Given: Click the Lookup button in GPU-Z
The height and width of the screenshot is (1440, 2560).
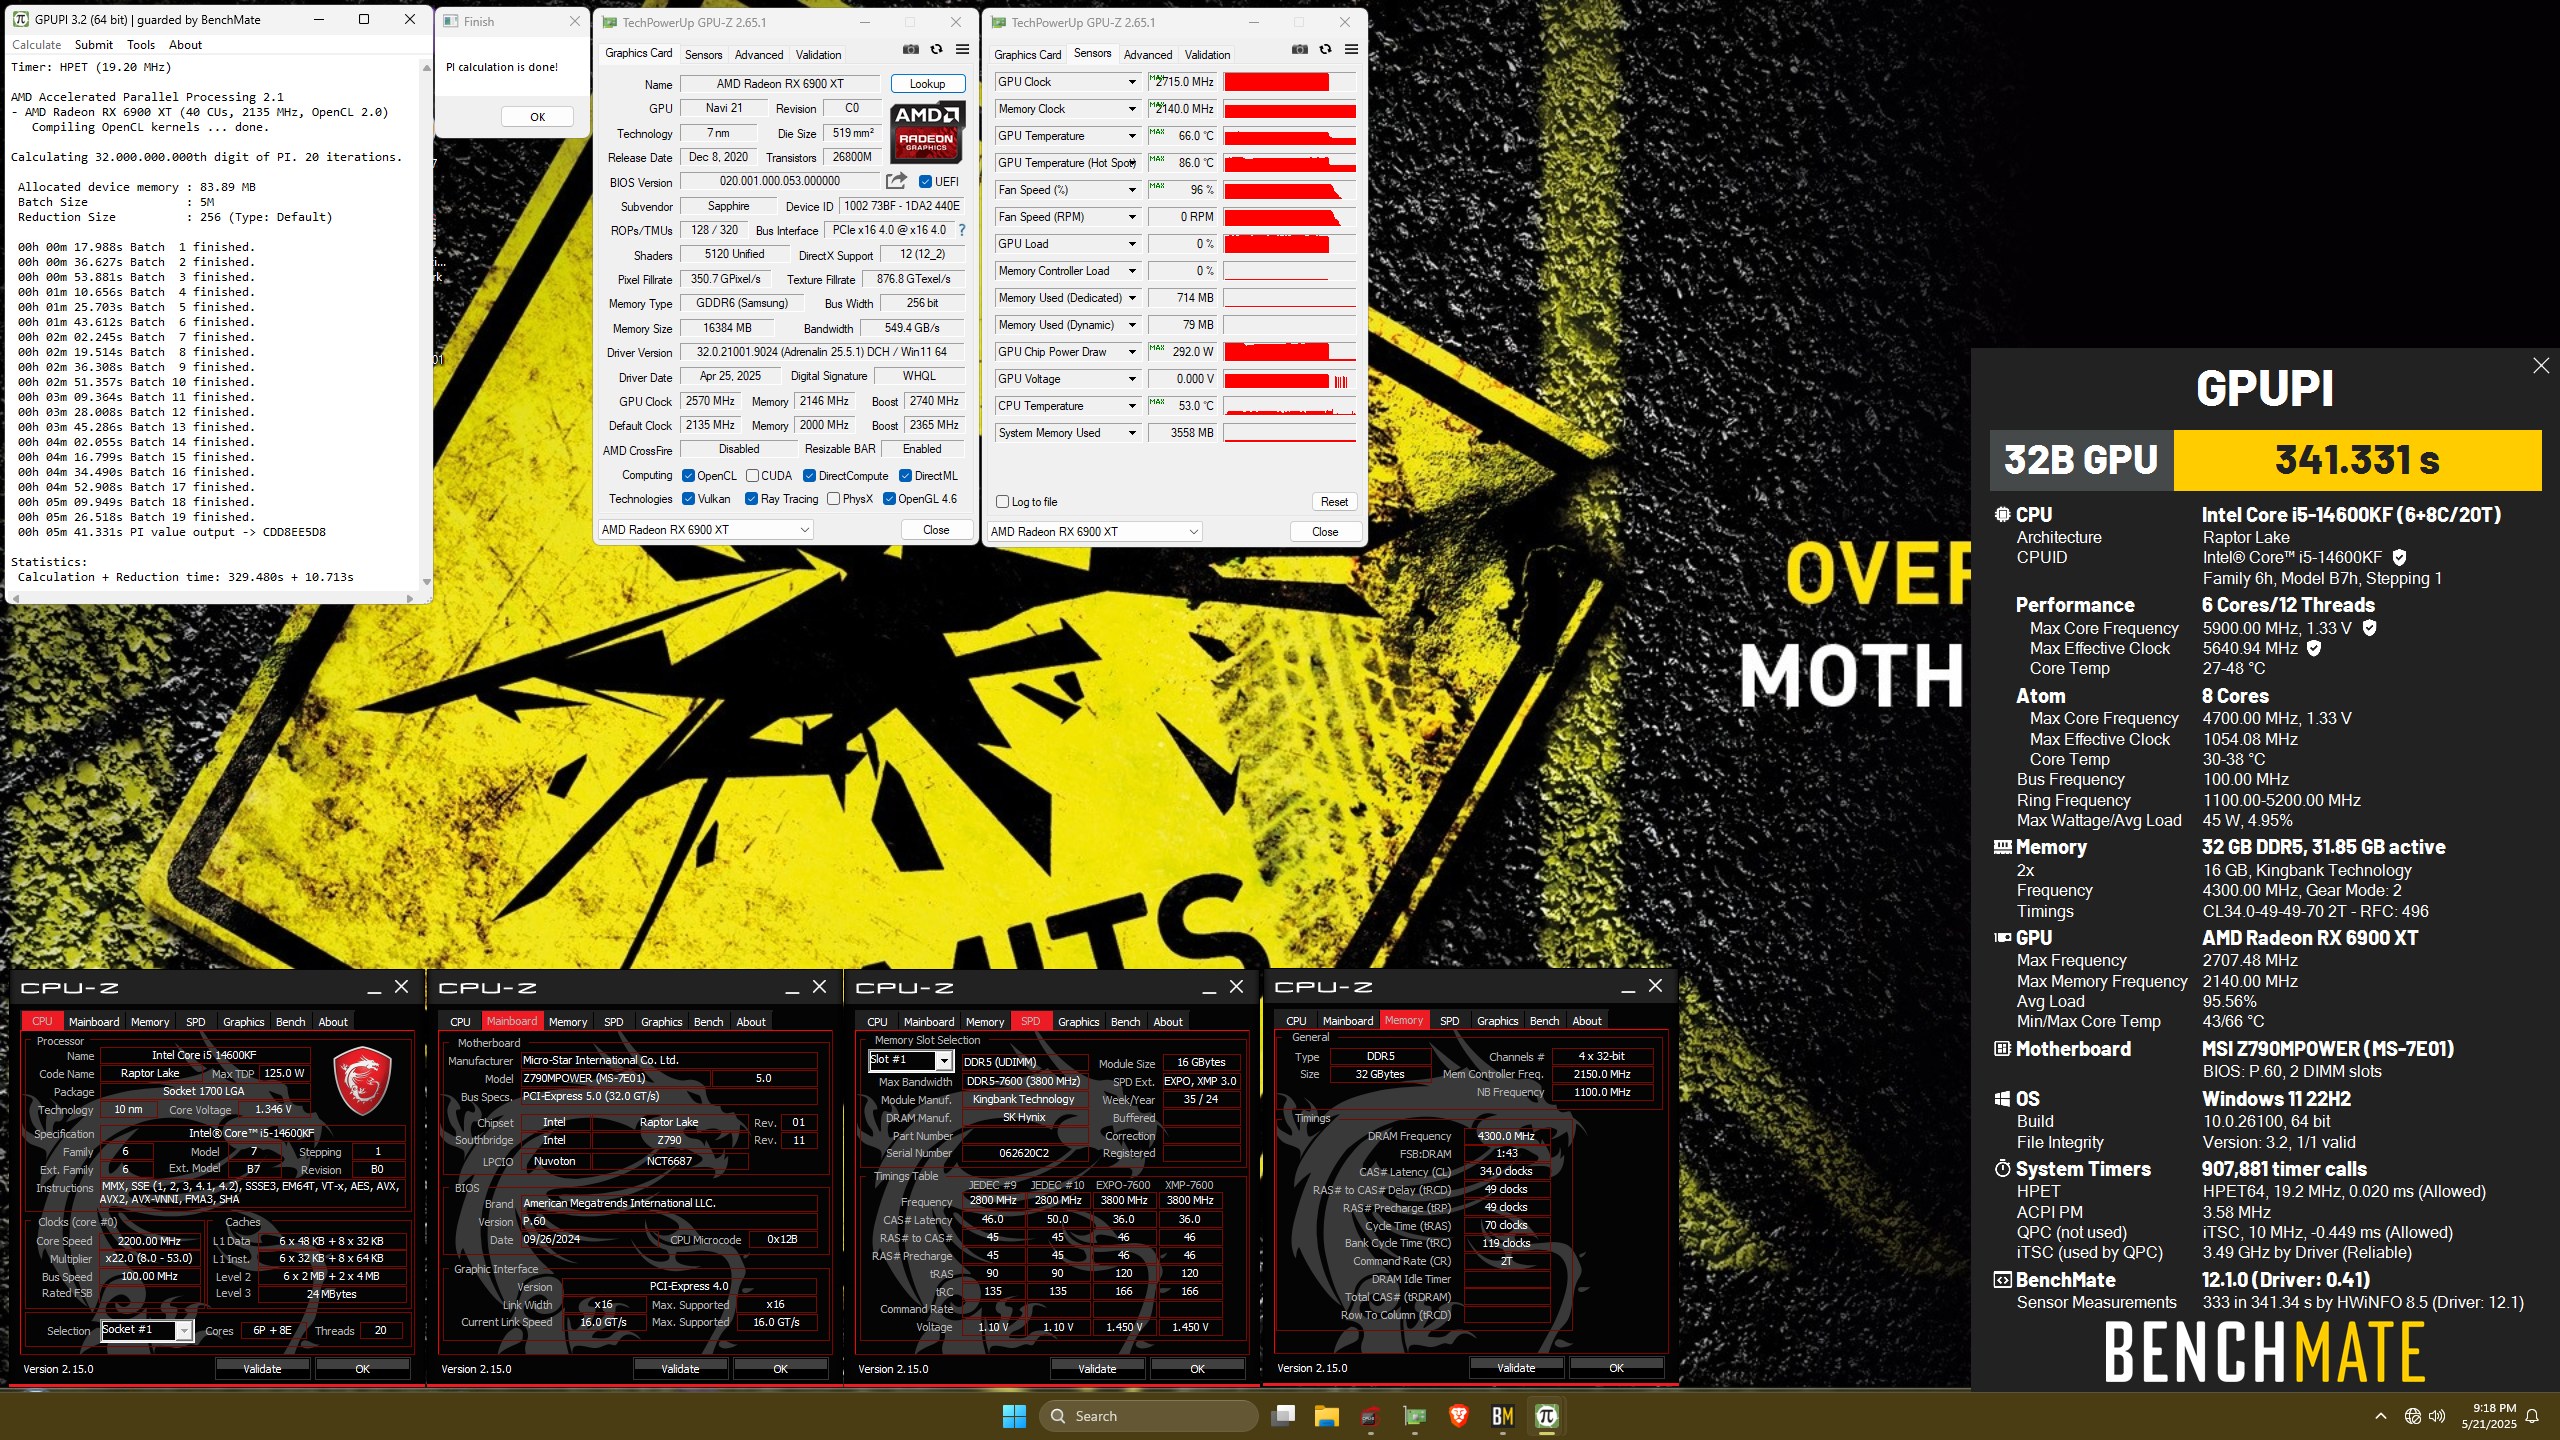Looking at the screenshot, I should [927, 84].
